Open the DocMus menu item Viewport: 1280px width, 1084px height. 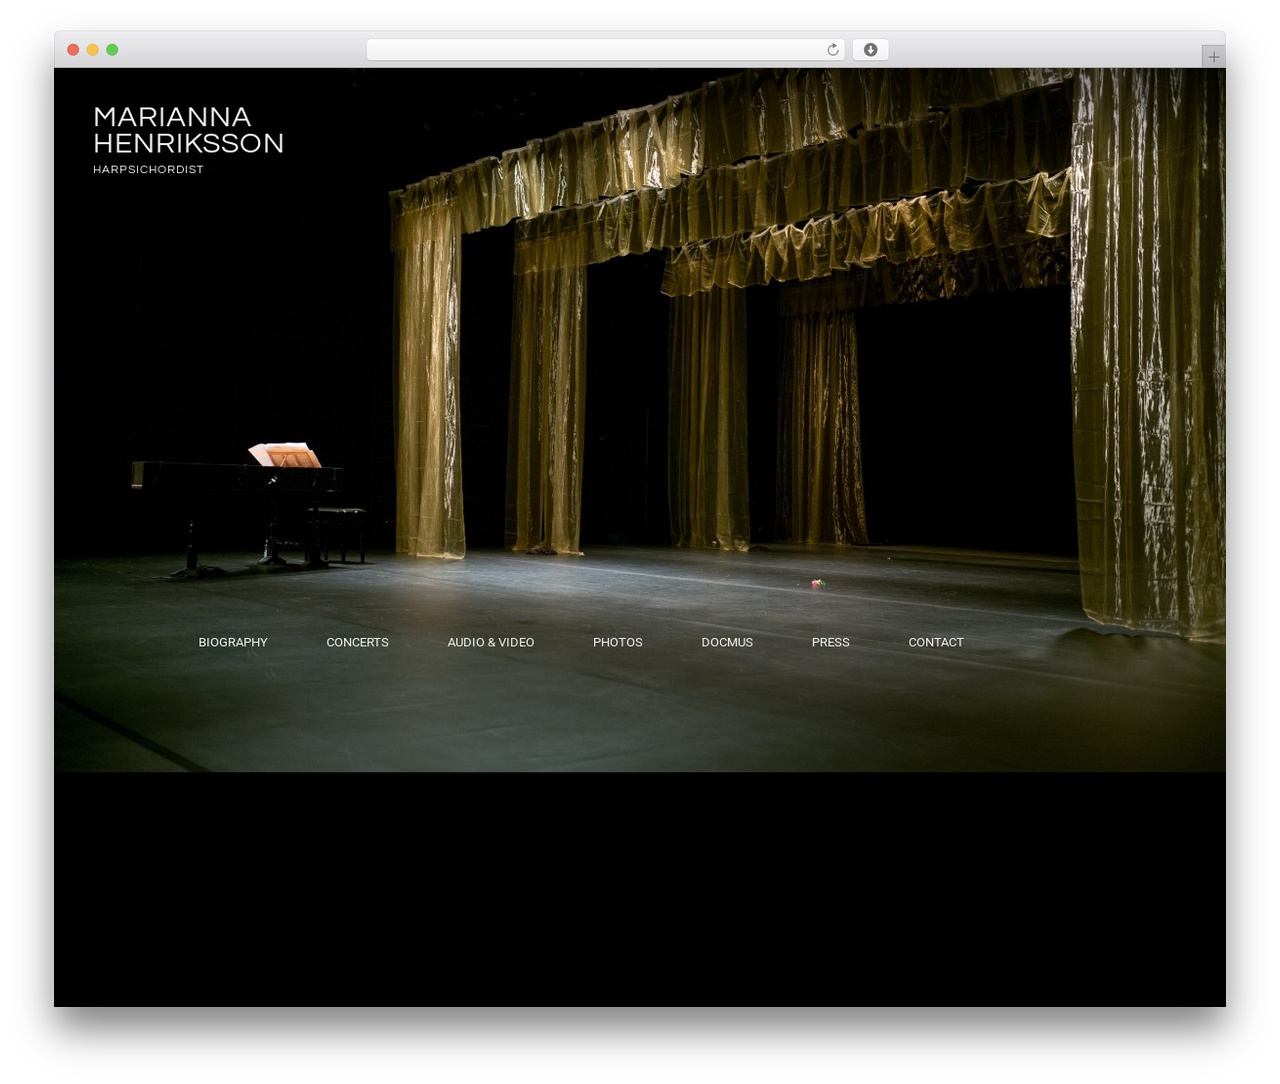tap(727, 642)
